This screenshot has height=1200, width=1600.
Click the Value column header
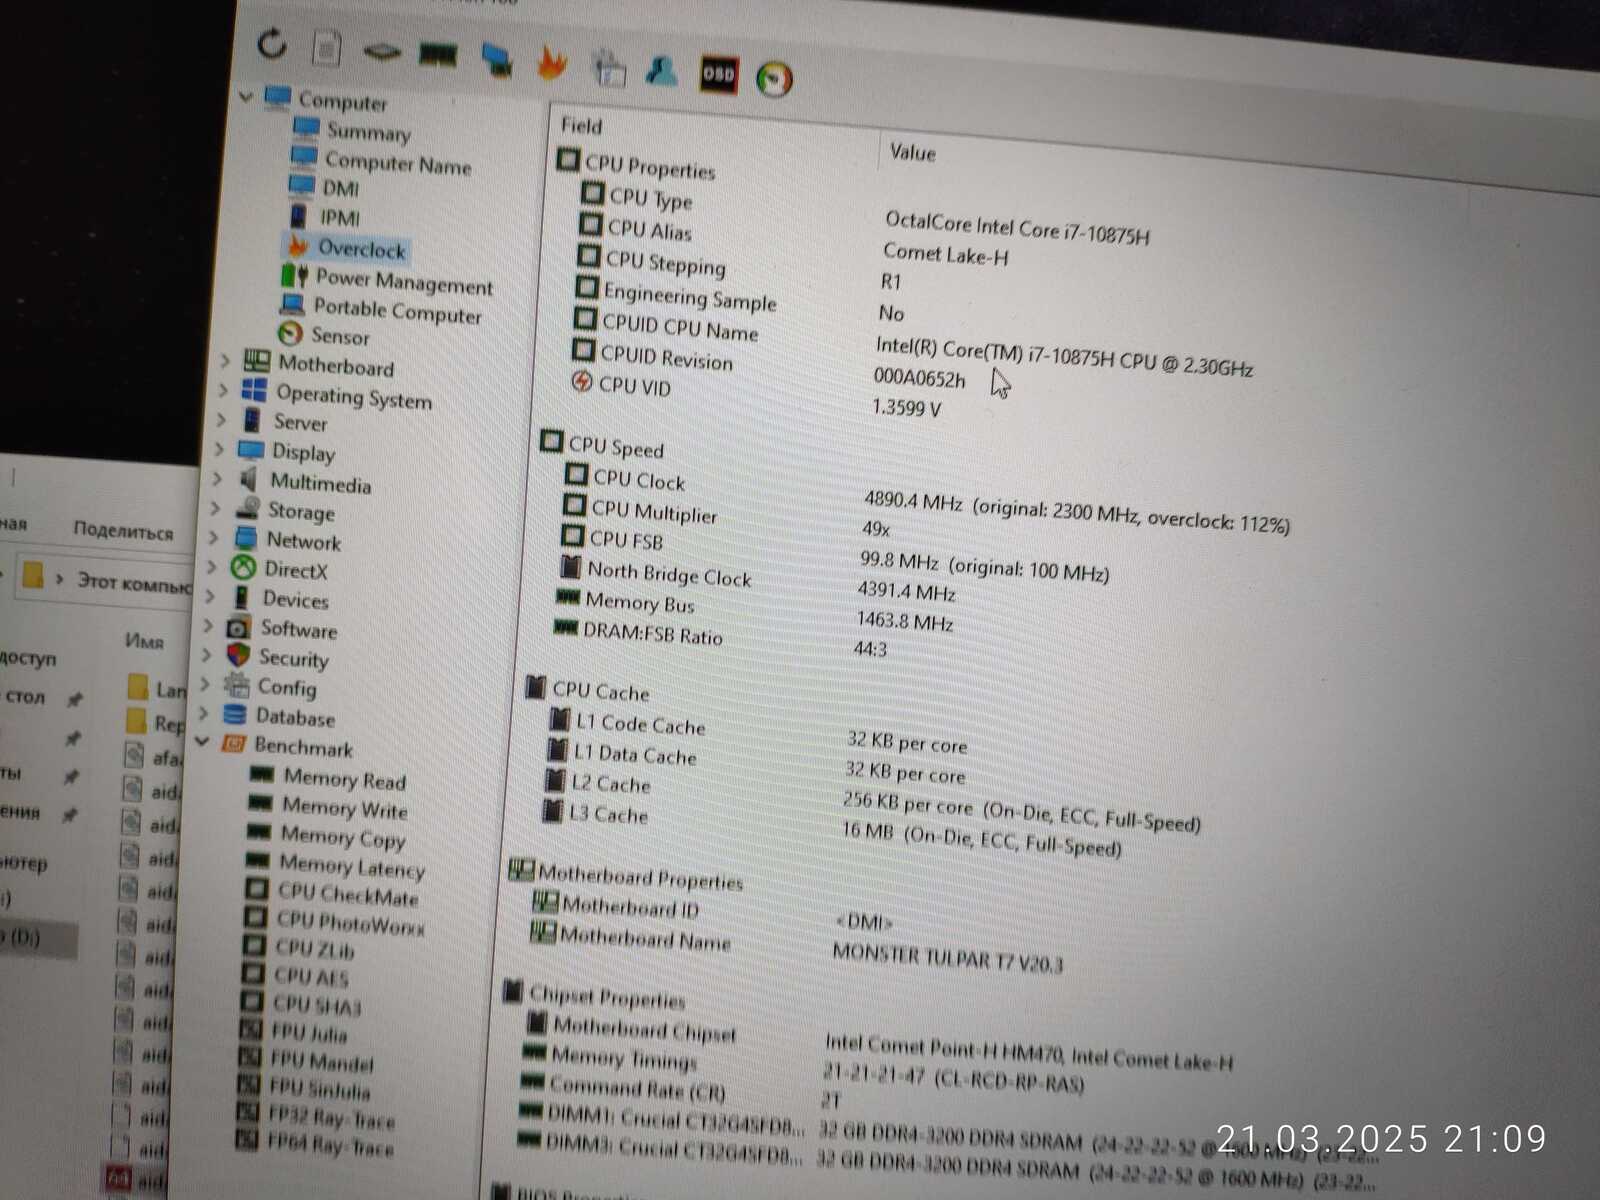point(913,153)
